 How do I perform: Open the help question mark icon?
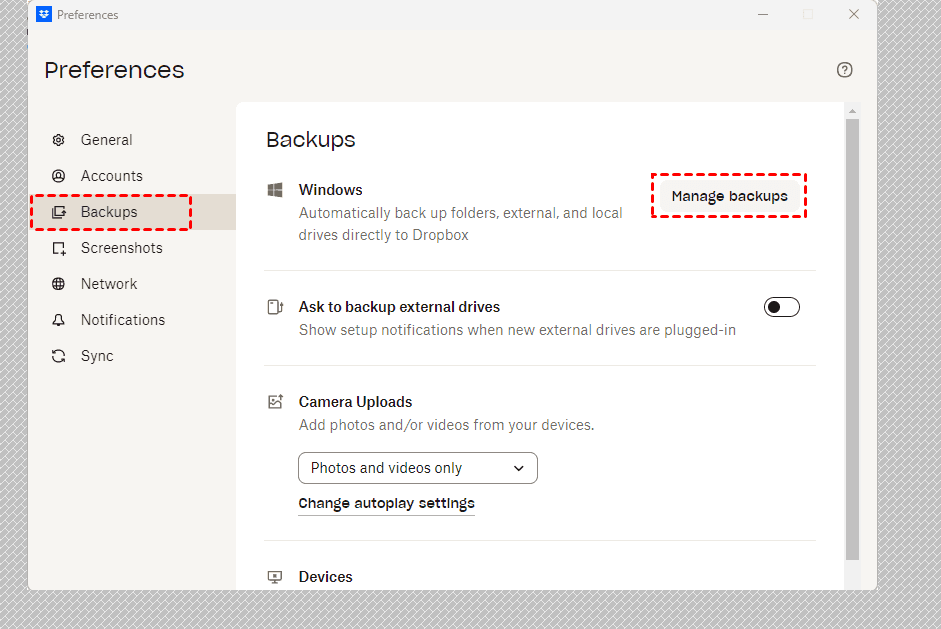(844, 69)
